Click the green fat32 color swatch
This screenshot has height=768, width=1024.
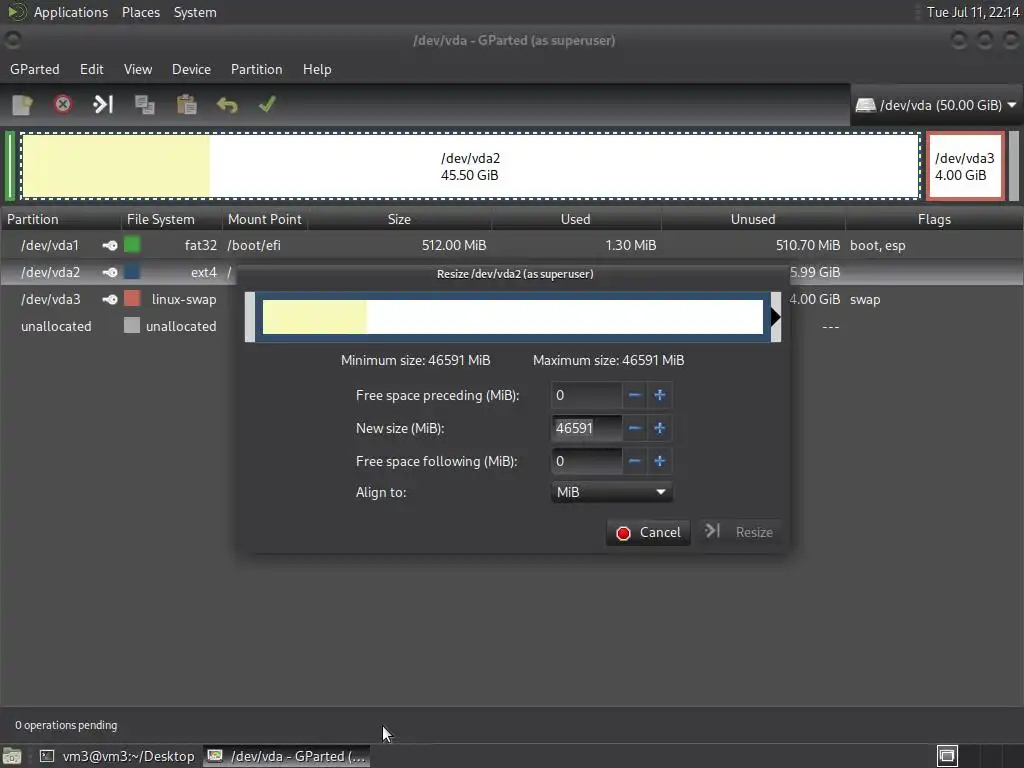click(x=132, y=245)
